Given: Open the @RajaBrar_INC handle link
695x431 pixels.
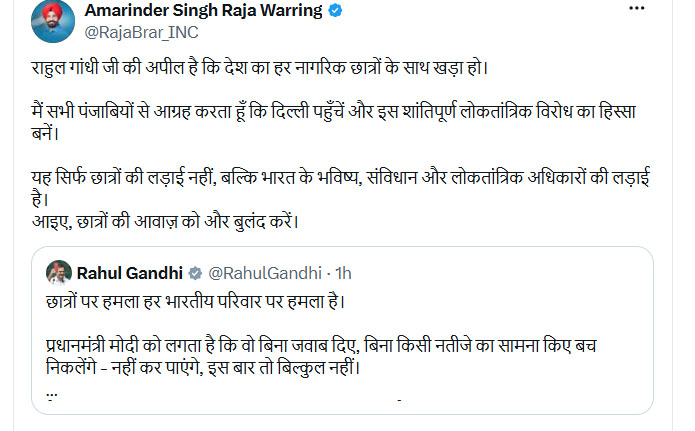Looking at the screenshot, I should point(141,32).
